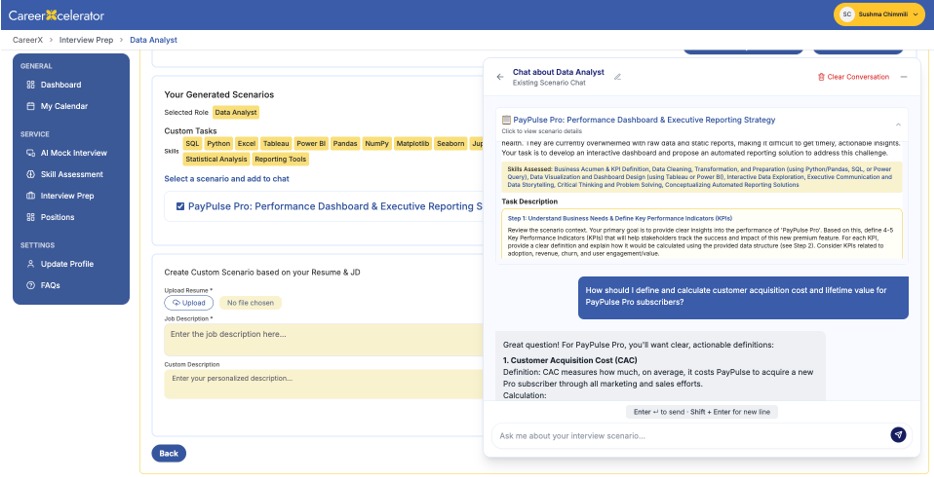Screen dimensions: 934x477
Task: Click Select a scenario and add to chat
Action: [x=227, y=179]
